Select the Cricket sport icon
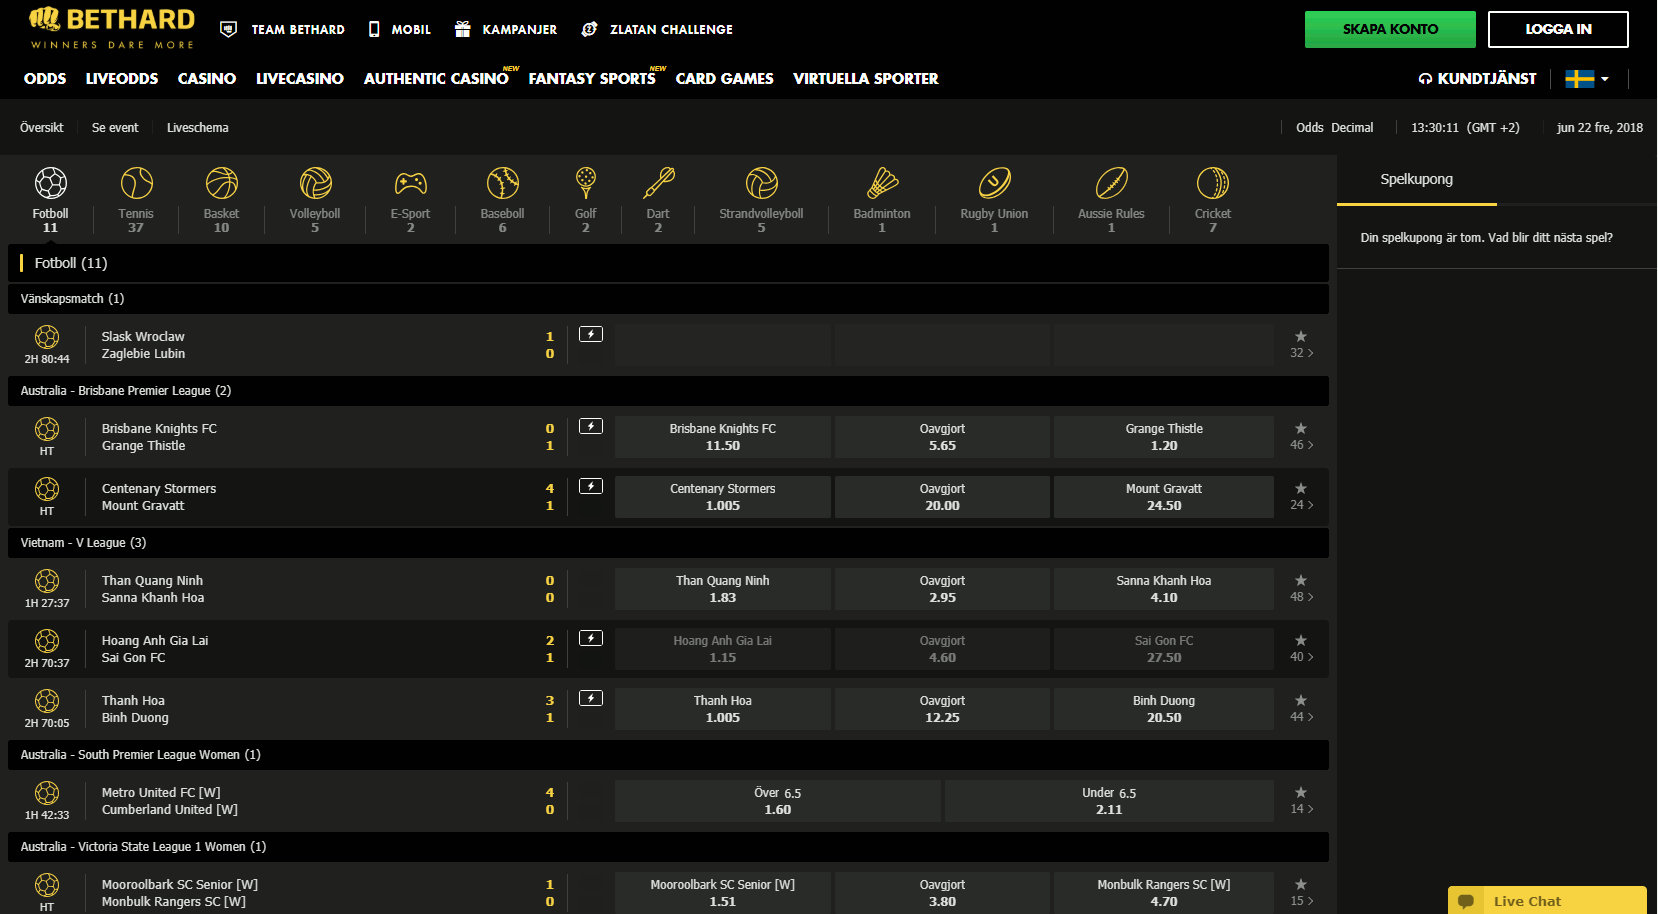The height and width of the screenshot is (914, 1658). click(x=1213, y=183)
